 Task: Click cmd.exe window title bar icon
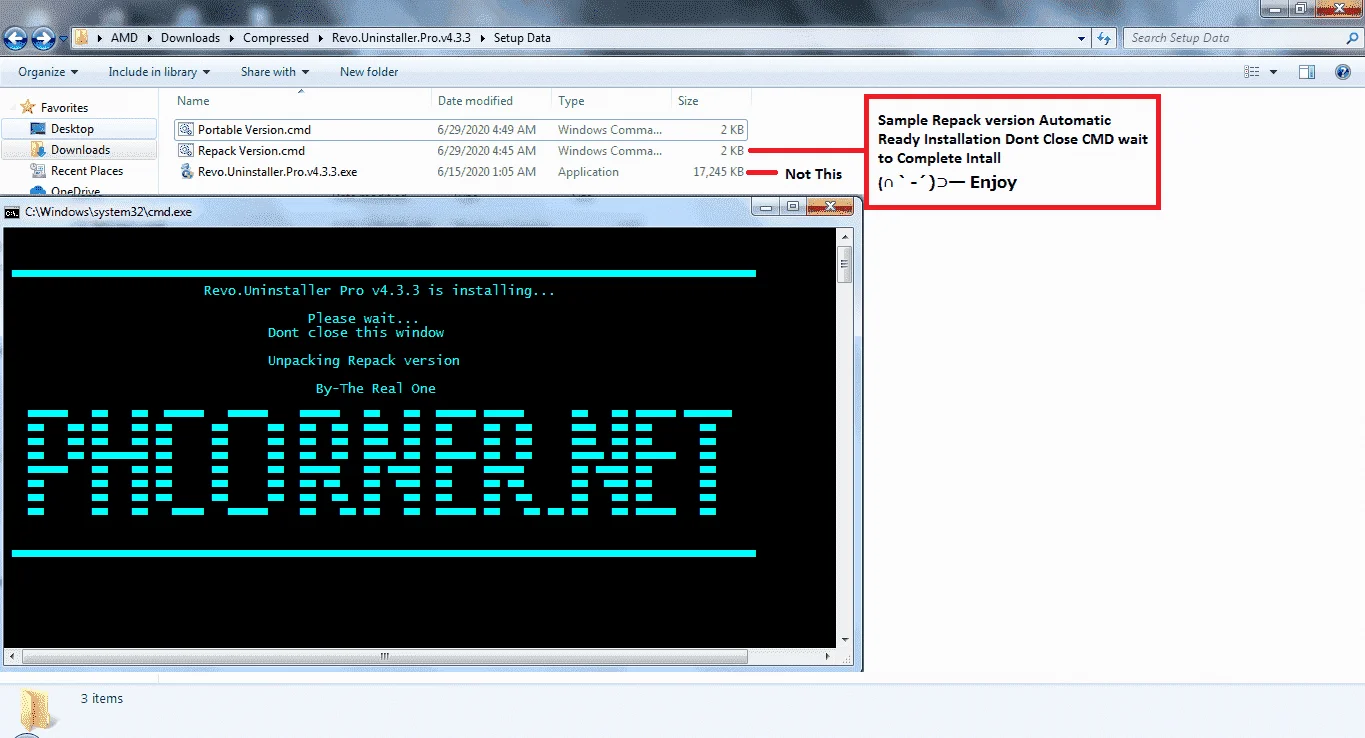(x=12, y=212)
